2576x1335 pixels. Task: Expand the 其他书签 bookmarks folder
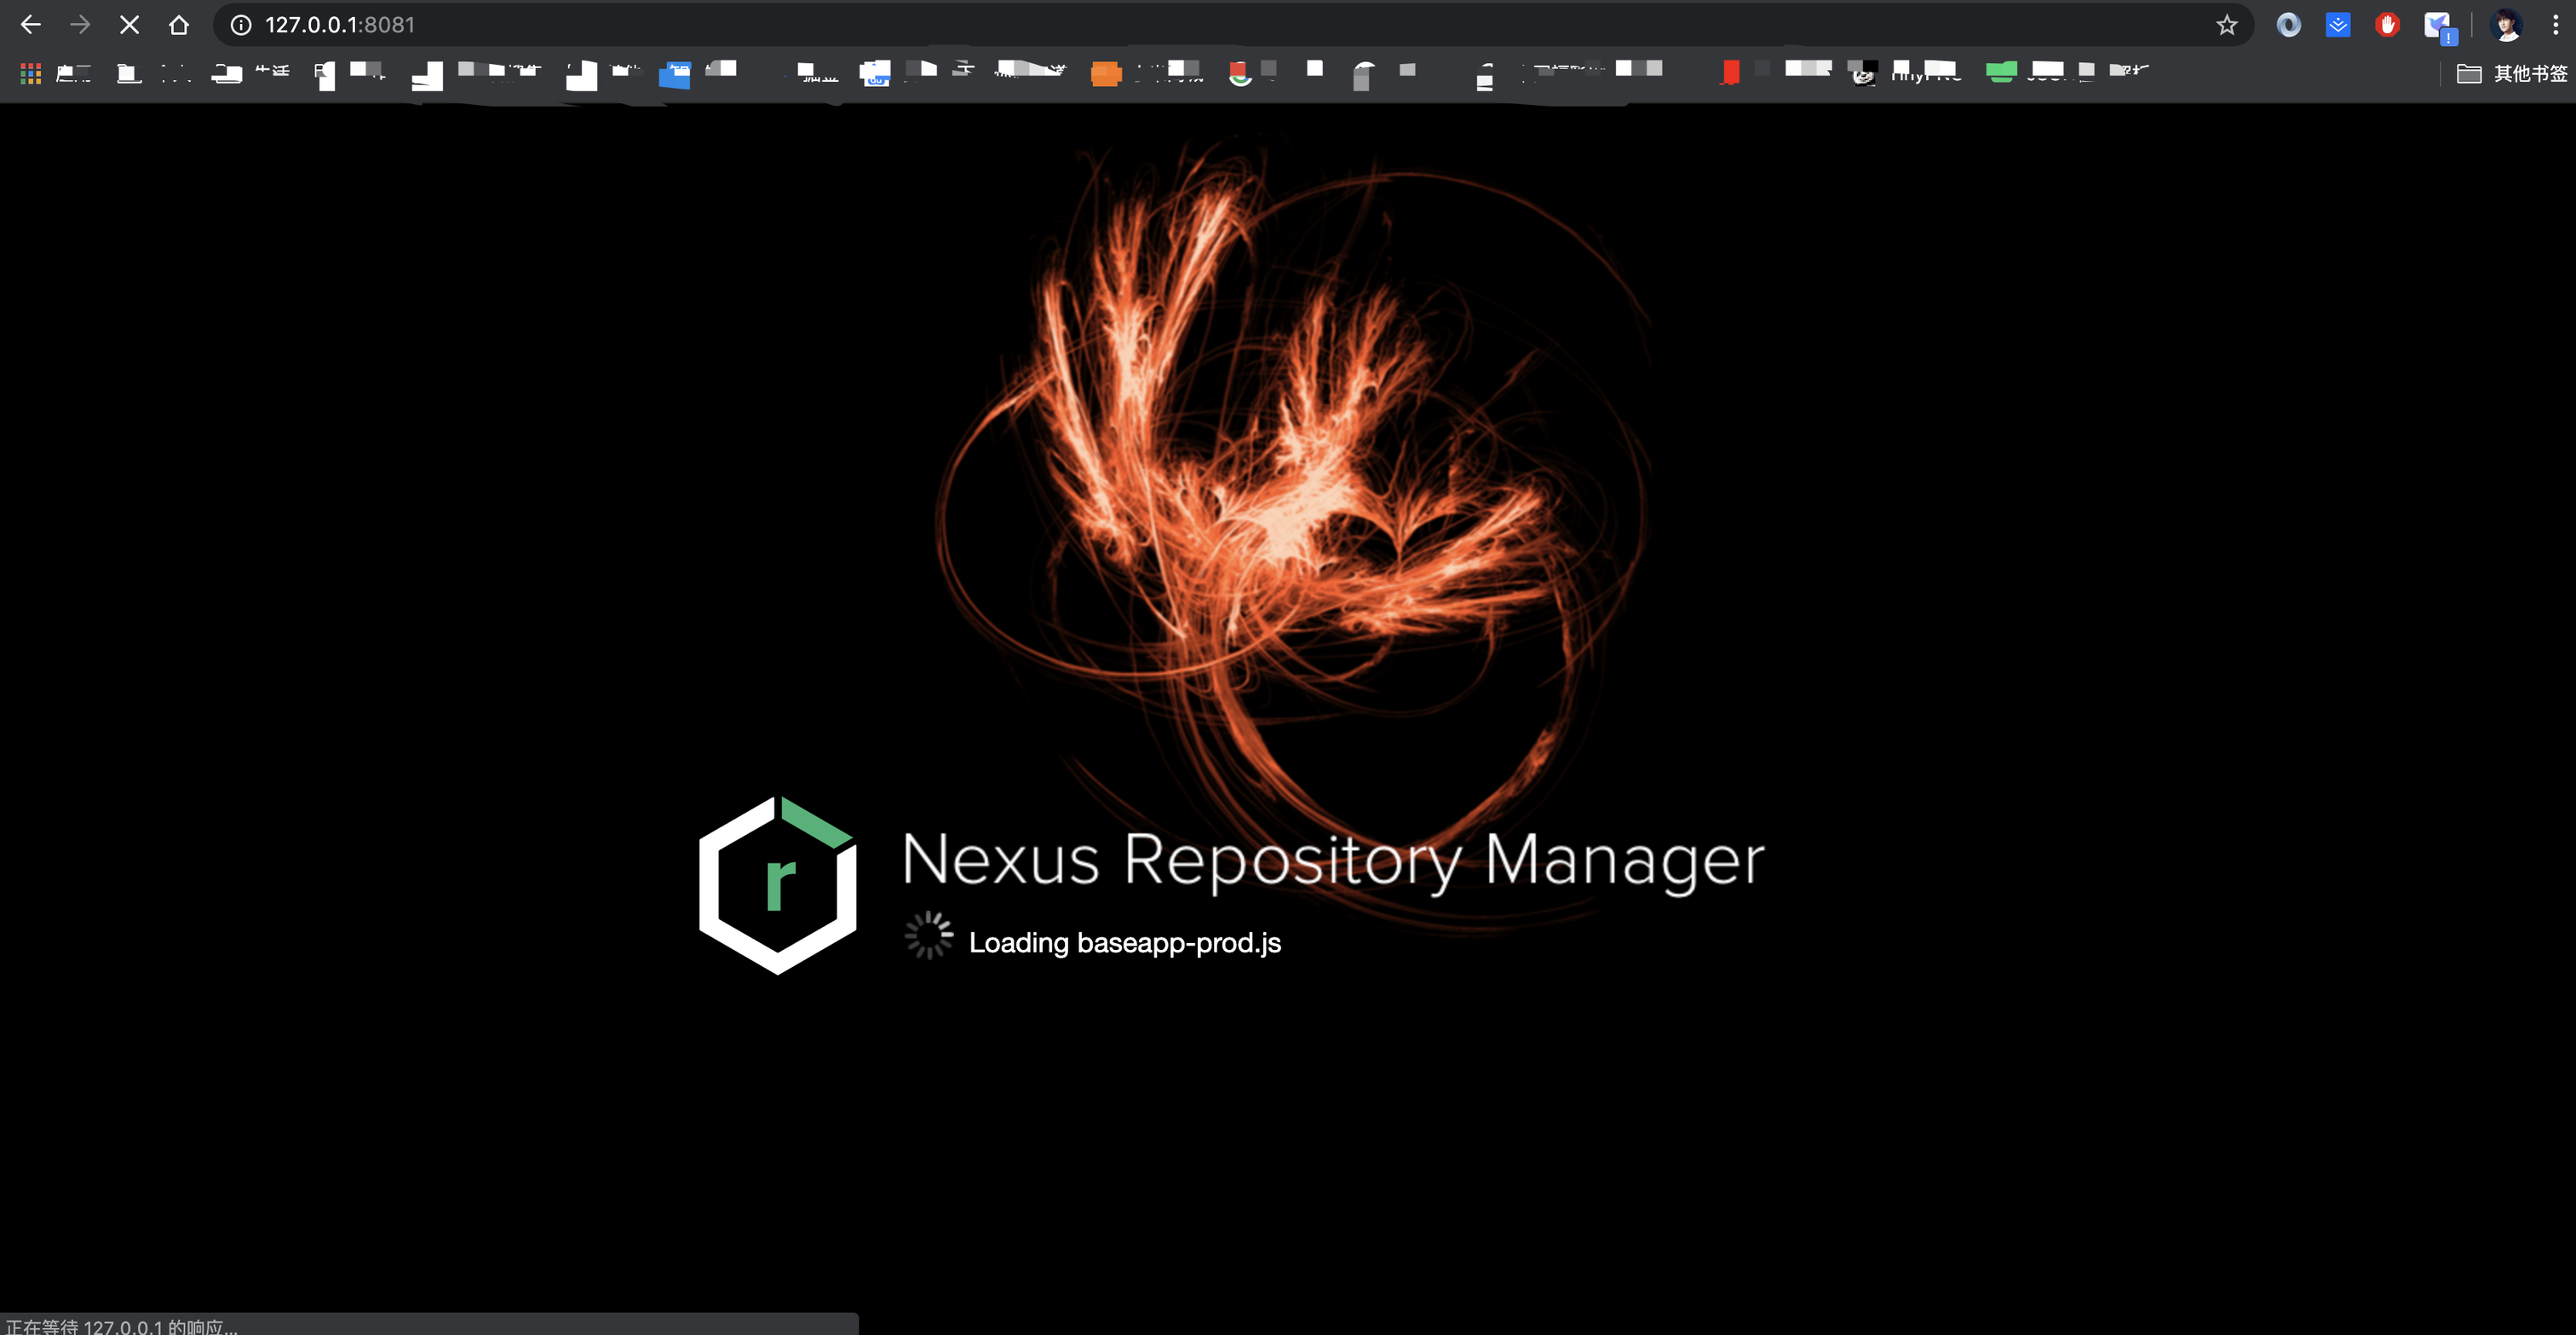(x=2512, y=73)
